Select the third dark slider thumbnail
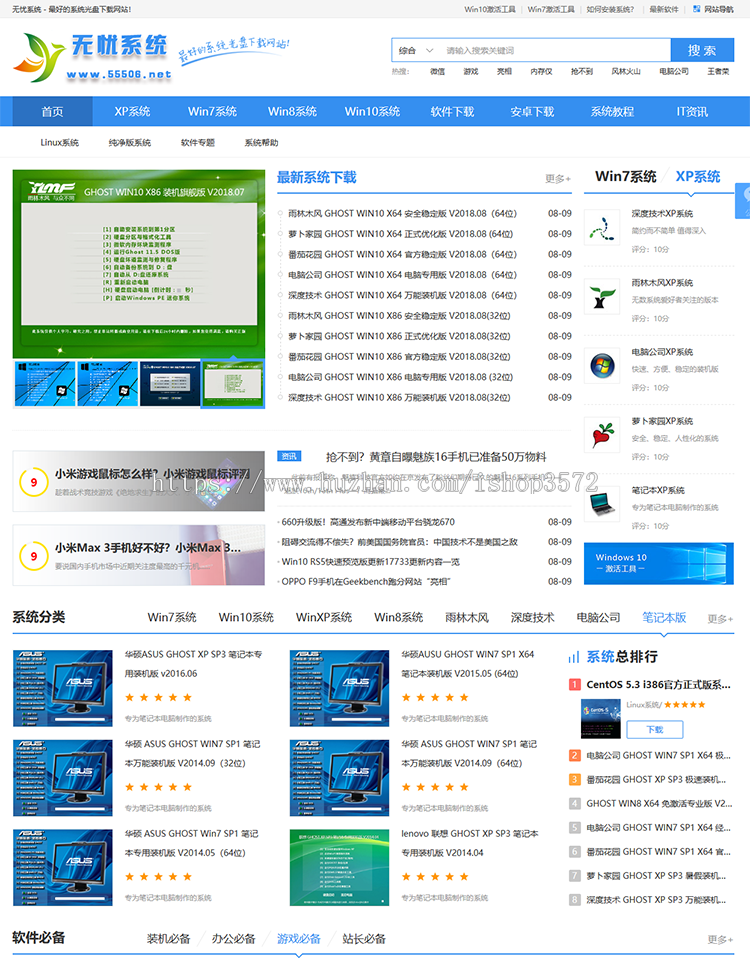This screenshot has width=750, height=960. pyautogui.click(x=170, y=384)
